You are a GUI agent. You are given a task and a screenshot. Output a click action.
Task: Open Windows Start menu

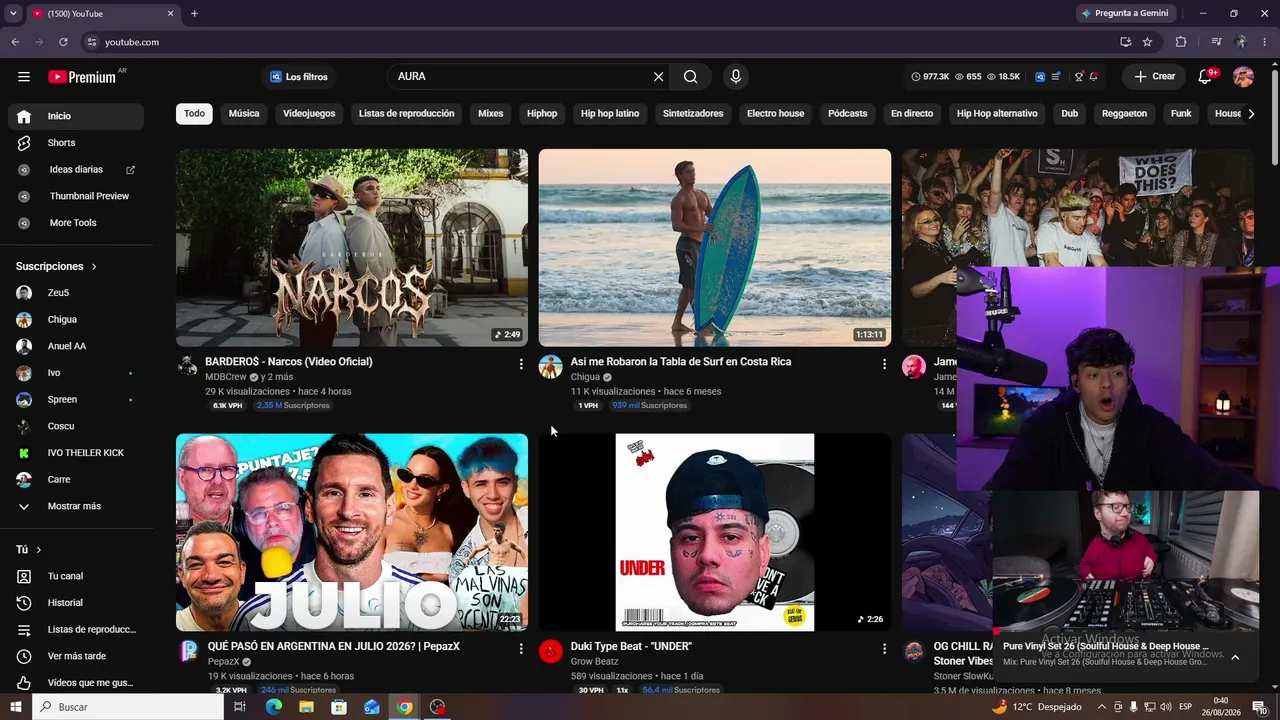[x=16, y=707]
